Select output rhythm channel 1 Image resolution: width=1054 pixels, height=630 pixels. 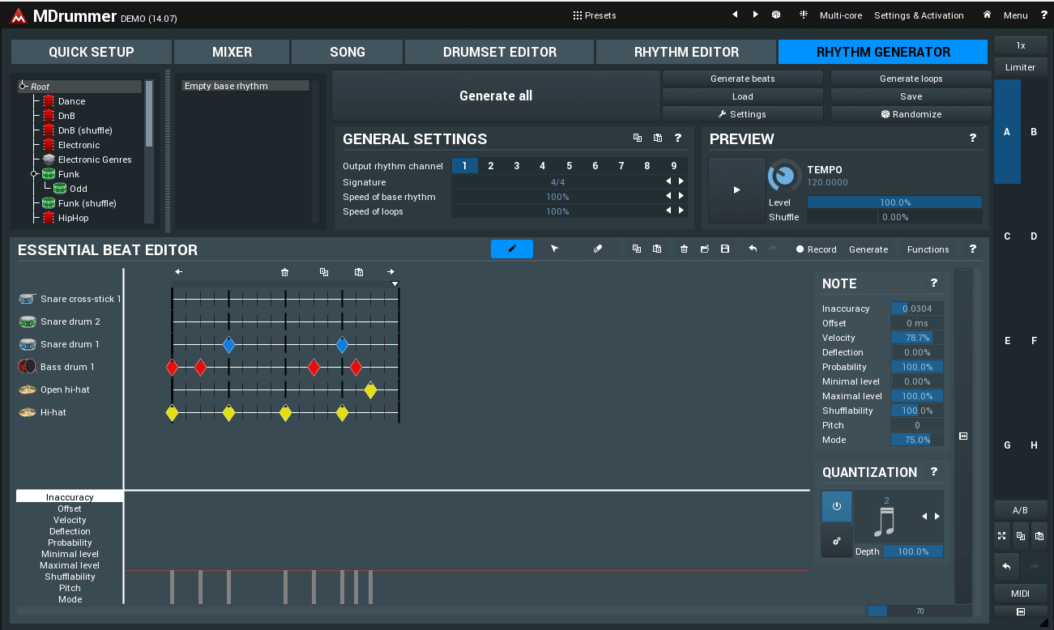click(x=464, y=166)
